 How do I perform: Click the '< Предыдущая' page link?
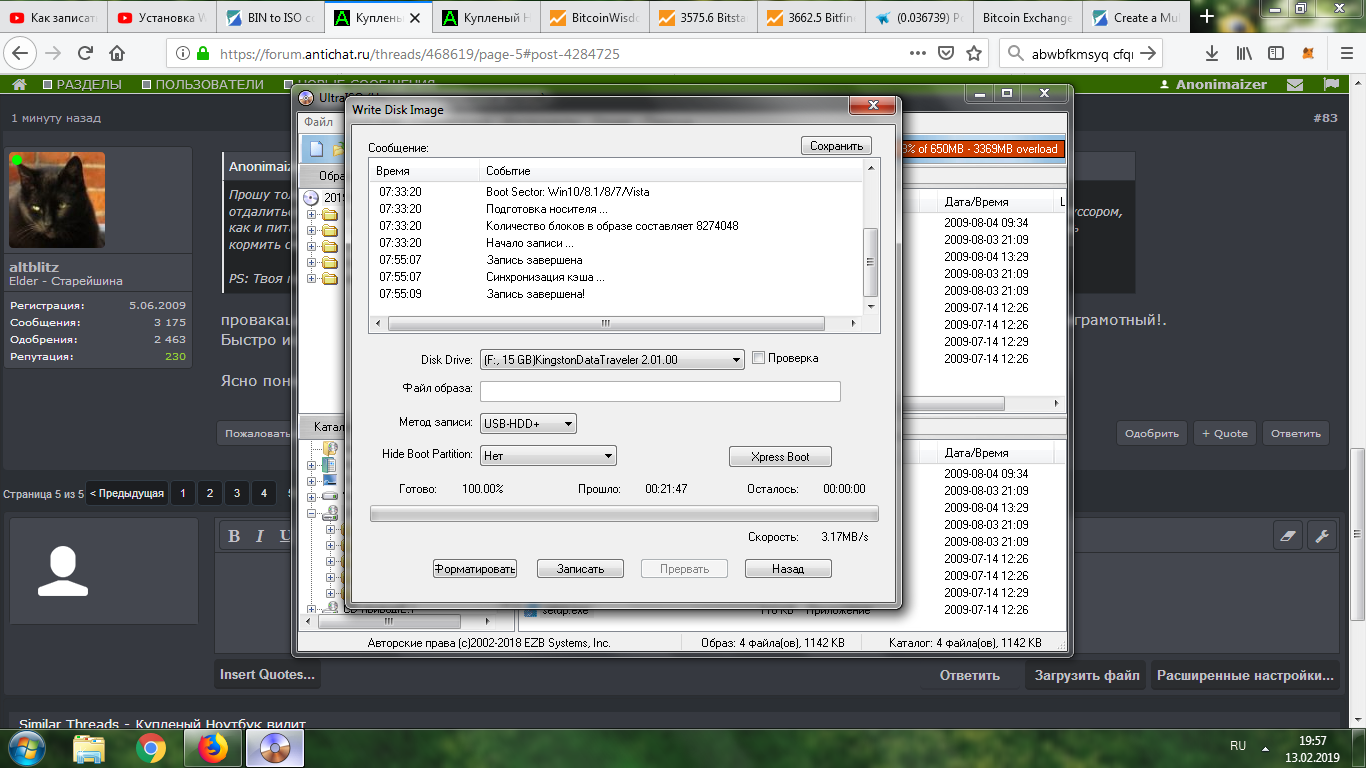(126, 493)
